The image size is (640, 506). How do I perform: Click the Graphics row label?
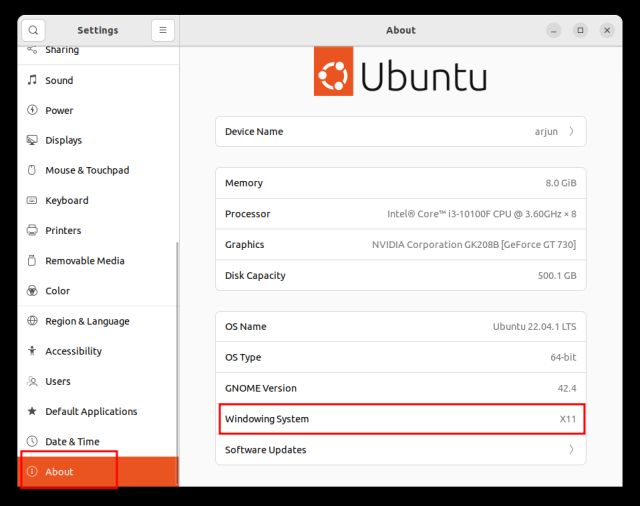coord(244,244)
